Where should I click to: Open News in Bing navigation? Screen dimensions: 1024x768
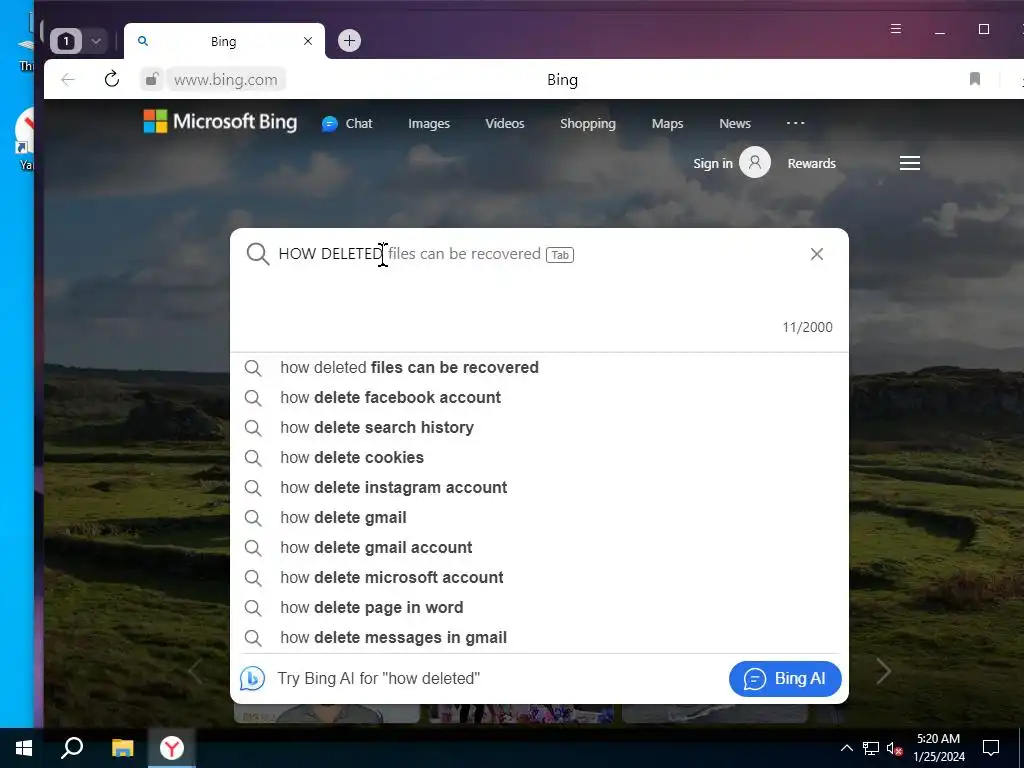(735, 123)
